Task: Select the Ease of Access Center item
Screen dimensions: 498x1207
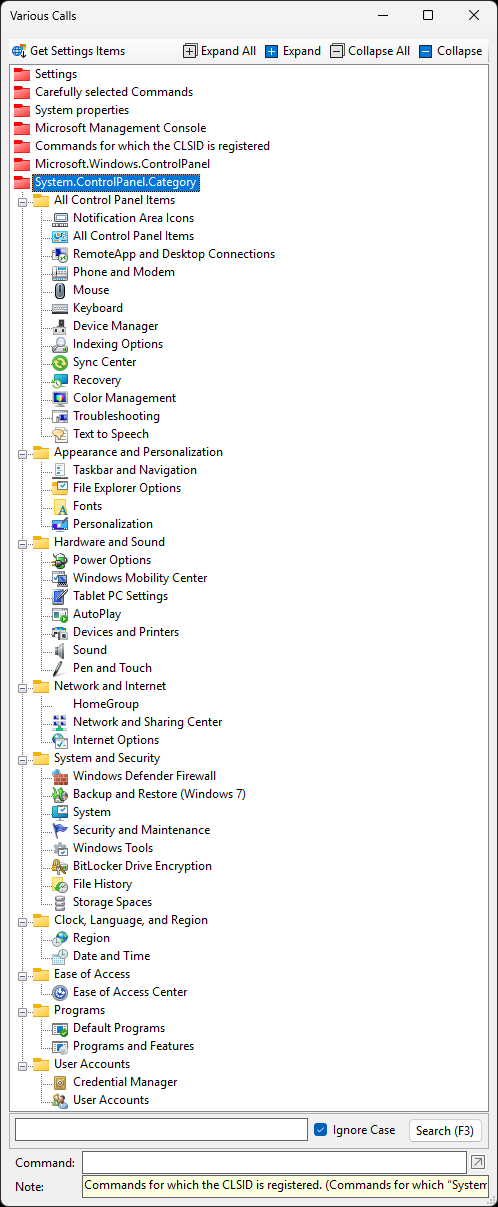Action: point(130,992)
